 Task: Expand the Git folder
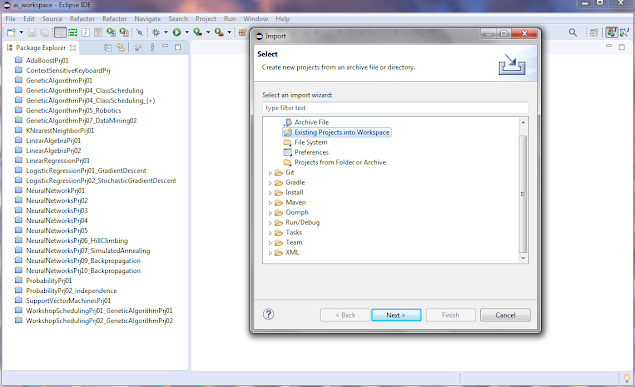tap(271, 173)
